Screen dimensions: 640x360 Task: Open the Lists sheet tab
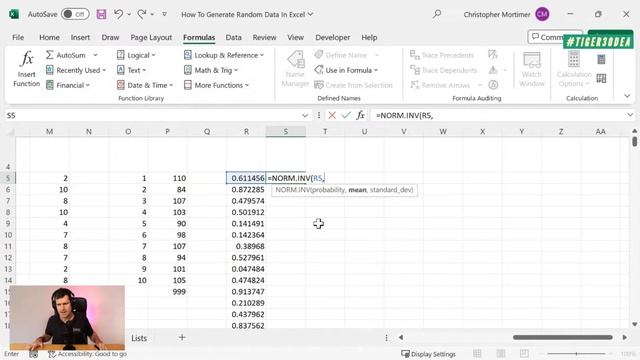tap(139, 338)
